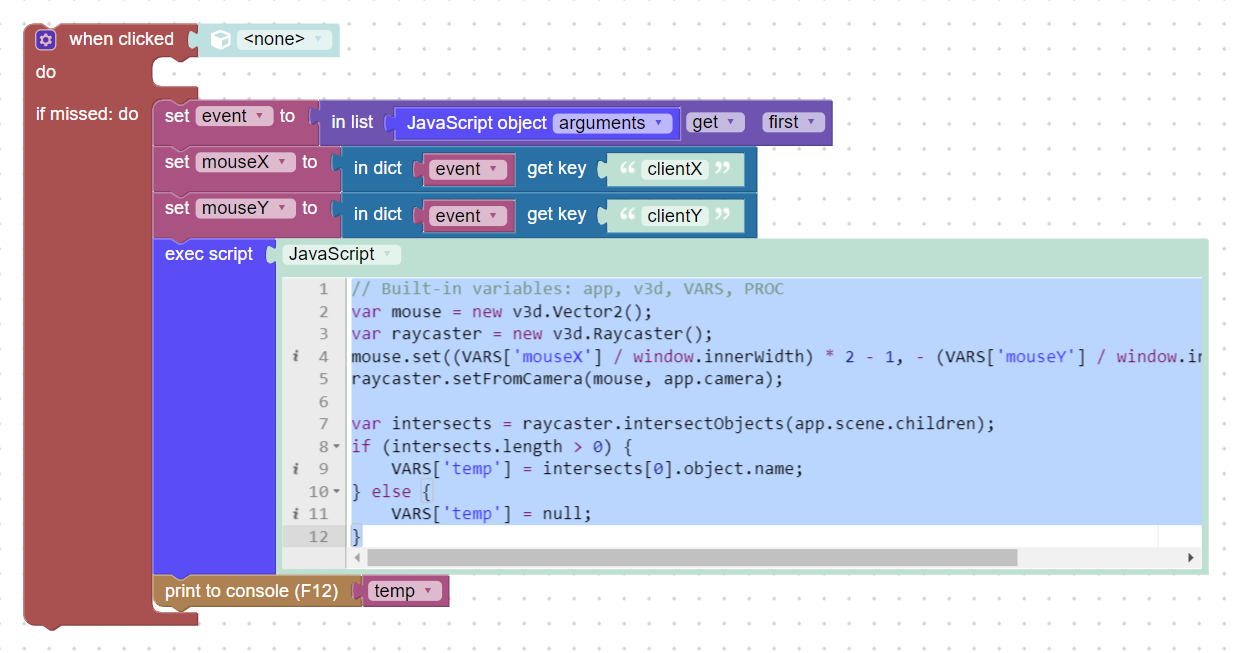The width and height of the screenshot is (1242, 653).
Task: Collapse the if block at line 8
Action: pyautogui.click(x=336, y=446)
